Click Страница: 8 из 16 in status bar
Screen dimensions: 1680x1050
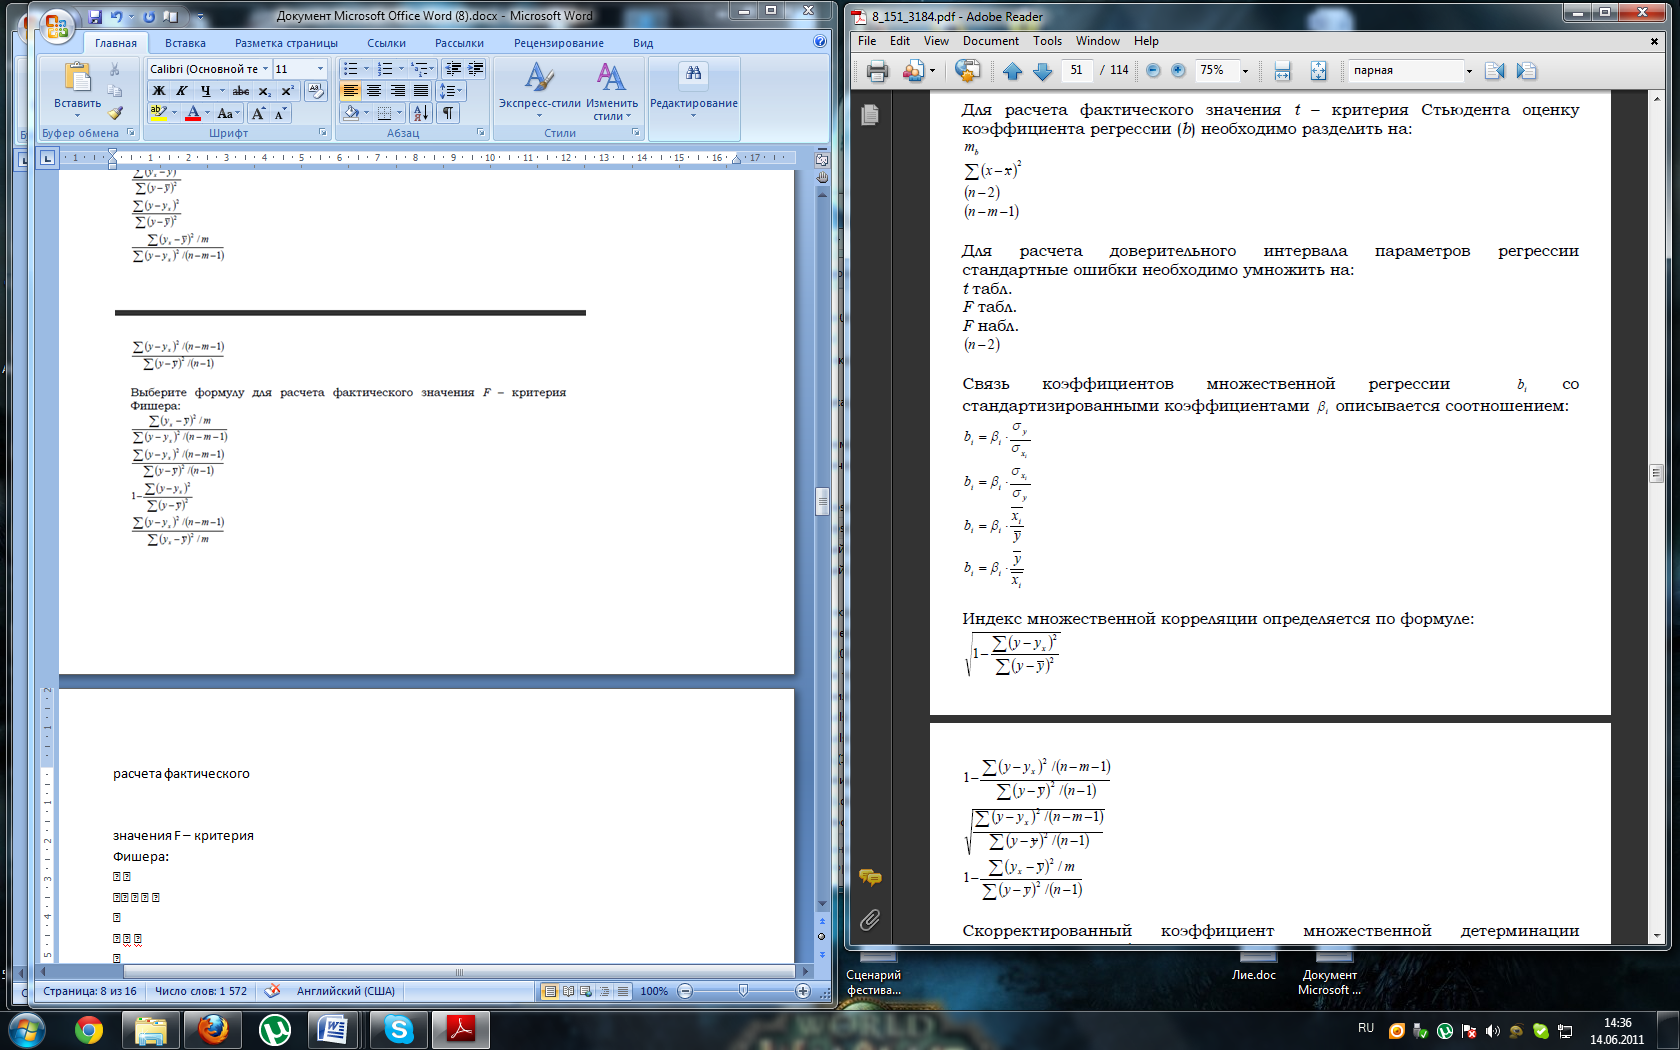pos(90,991)
